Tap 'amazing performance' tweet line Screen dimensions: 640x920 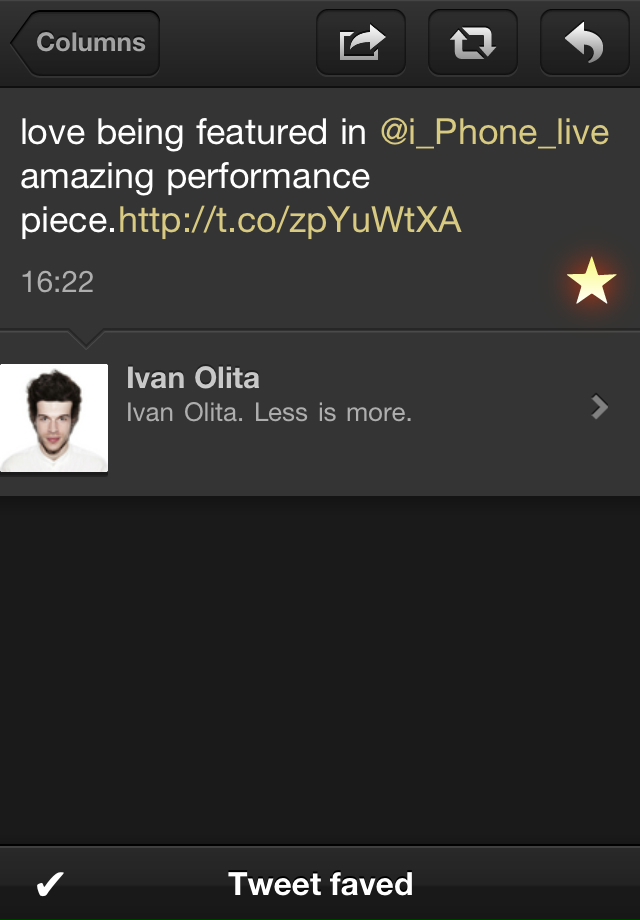pyautogui.click(x=195, y=177)
